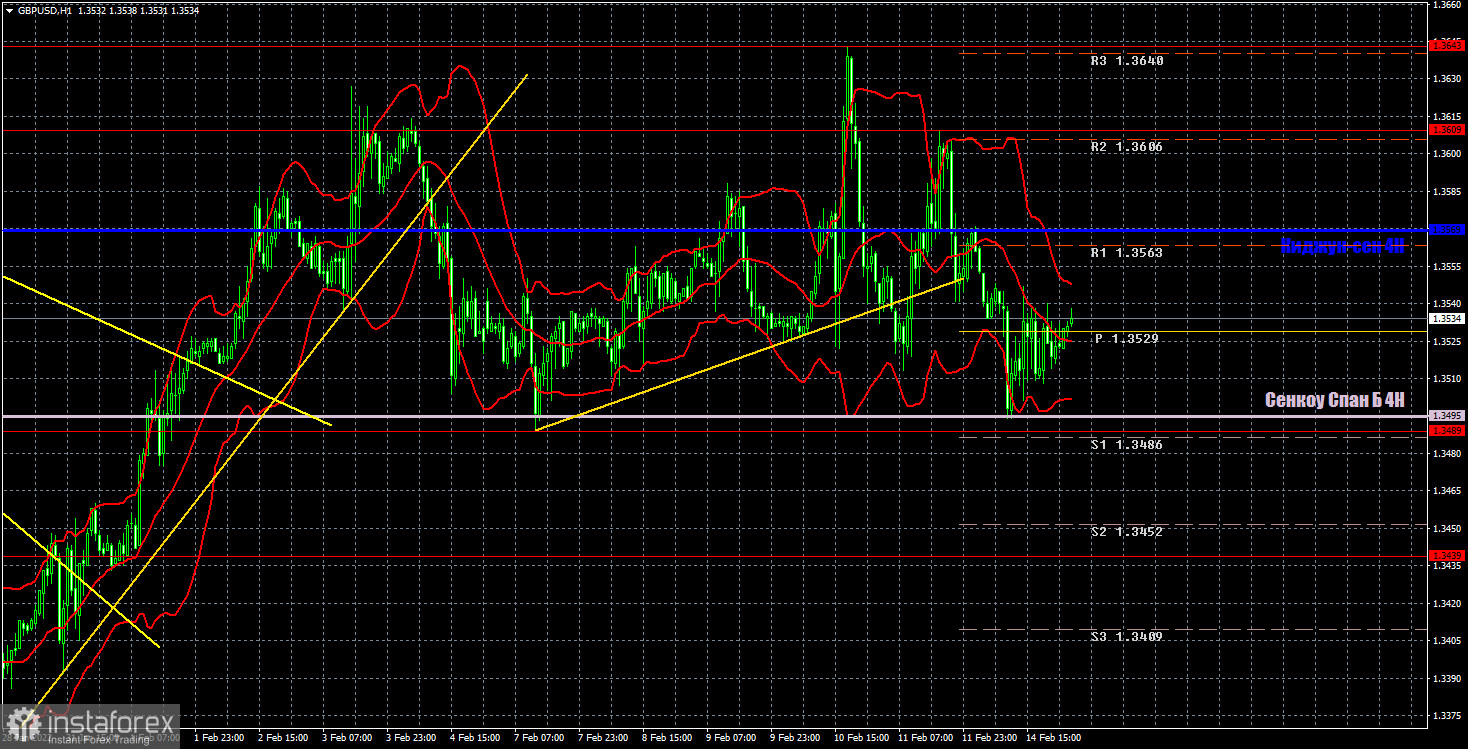Image resolution: width=1468 pixels, height=749 pixels.
Task: Click the 1.3465 price axis value
Action: click(x=1447, y=491)
